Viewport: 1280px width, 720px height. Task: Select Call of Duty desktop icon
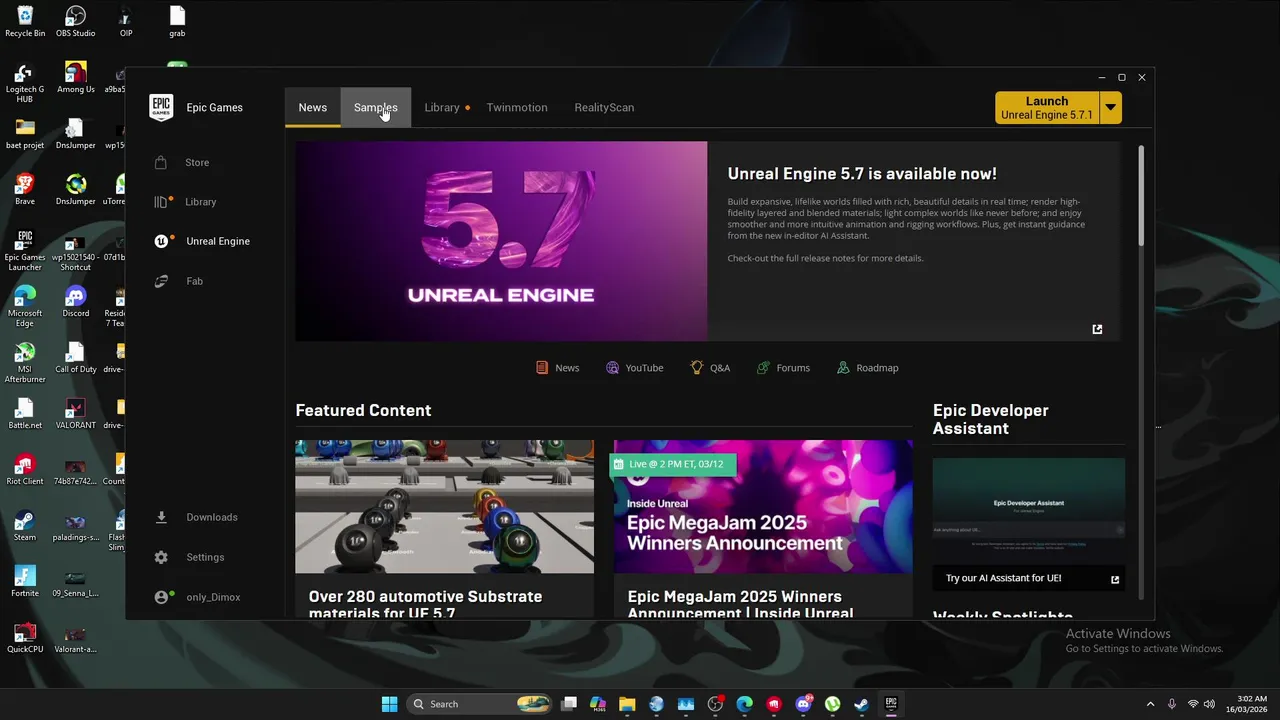coord(76,359)
